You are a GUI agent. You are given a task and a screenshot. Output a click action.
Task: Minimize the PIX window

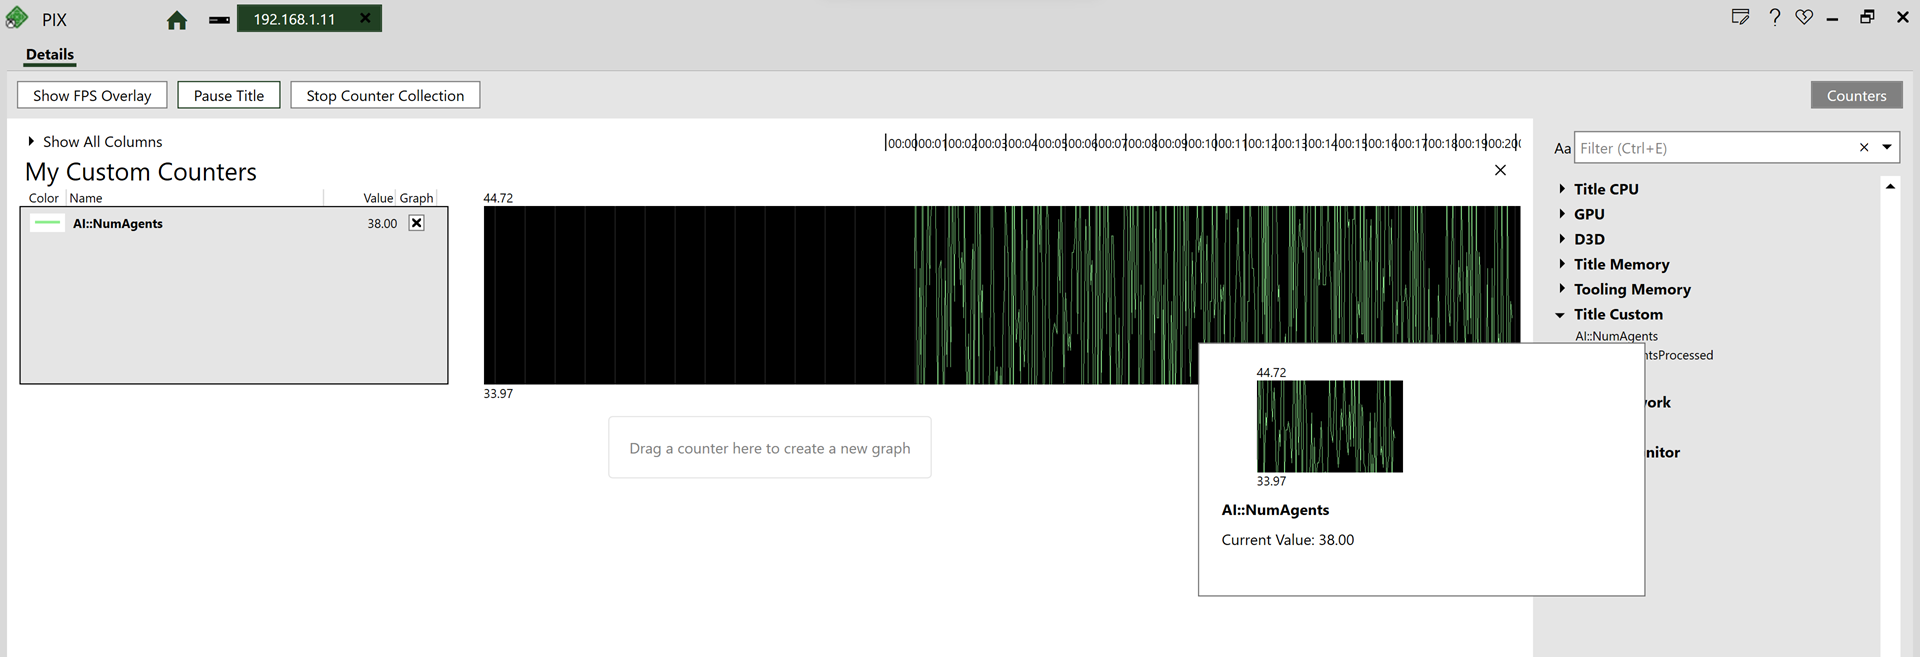(x=1832, y=18)
